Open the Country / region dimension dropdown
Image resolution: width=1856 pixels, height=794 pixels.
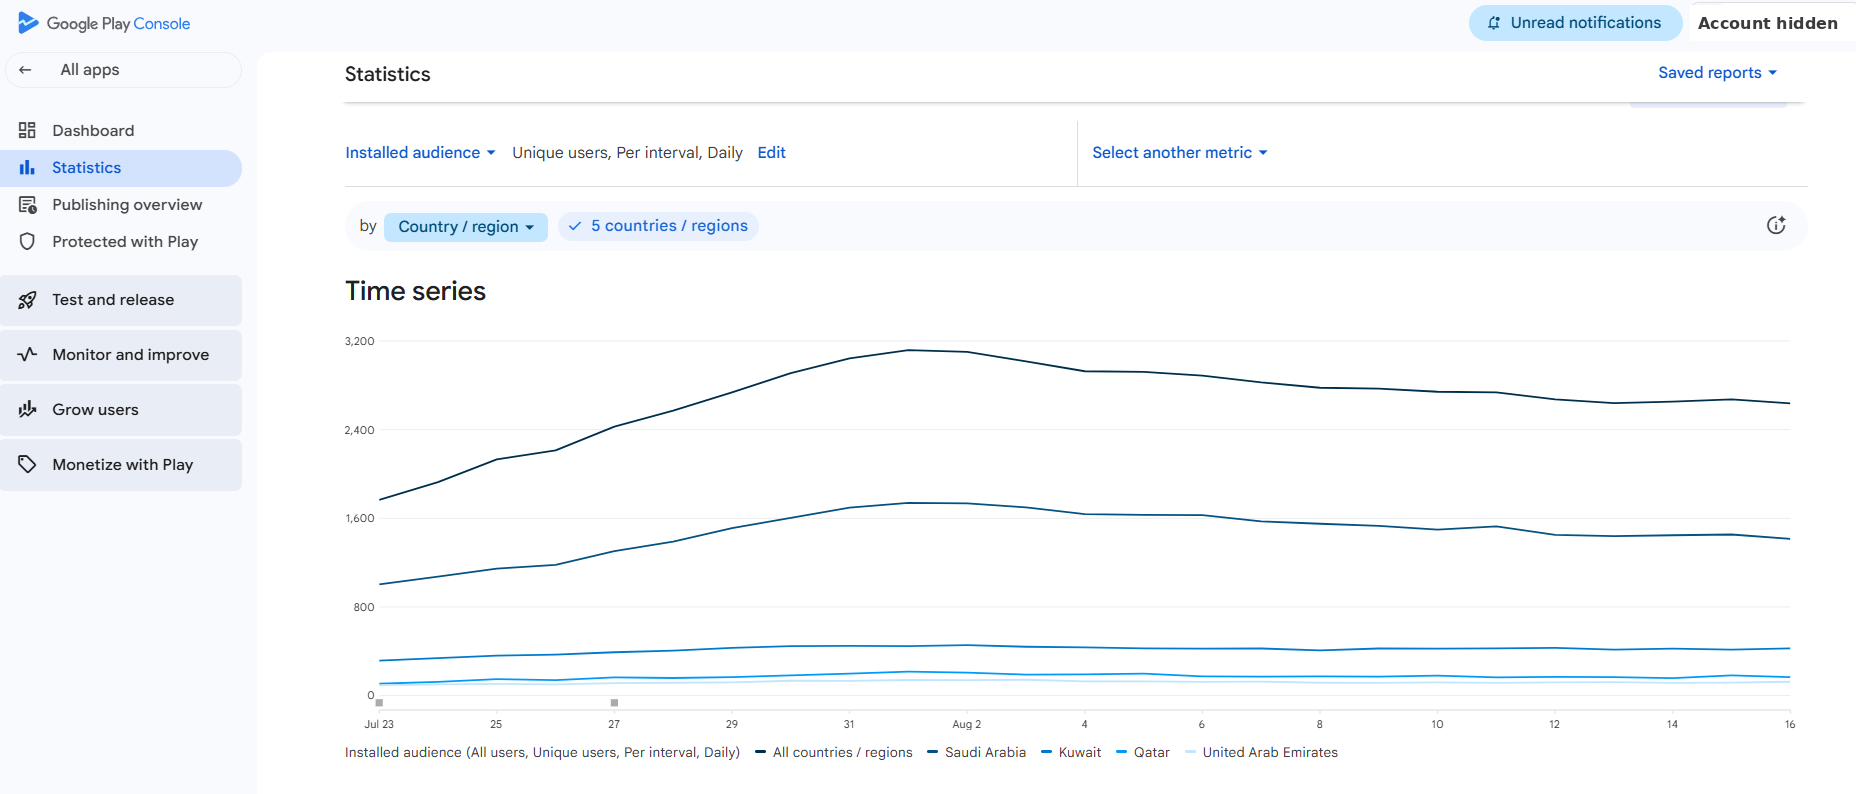[x=466, y=227]
